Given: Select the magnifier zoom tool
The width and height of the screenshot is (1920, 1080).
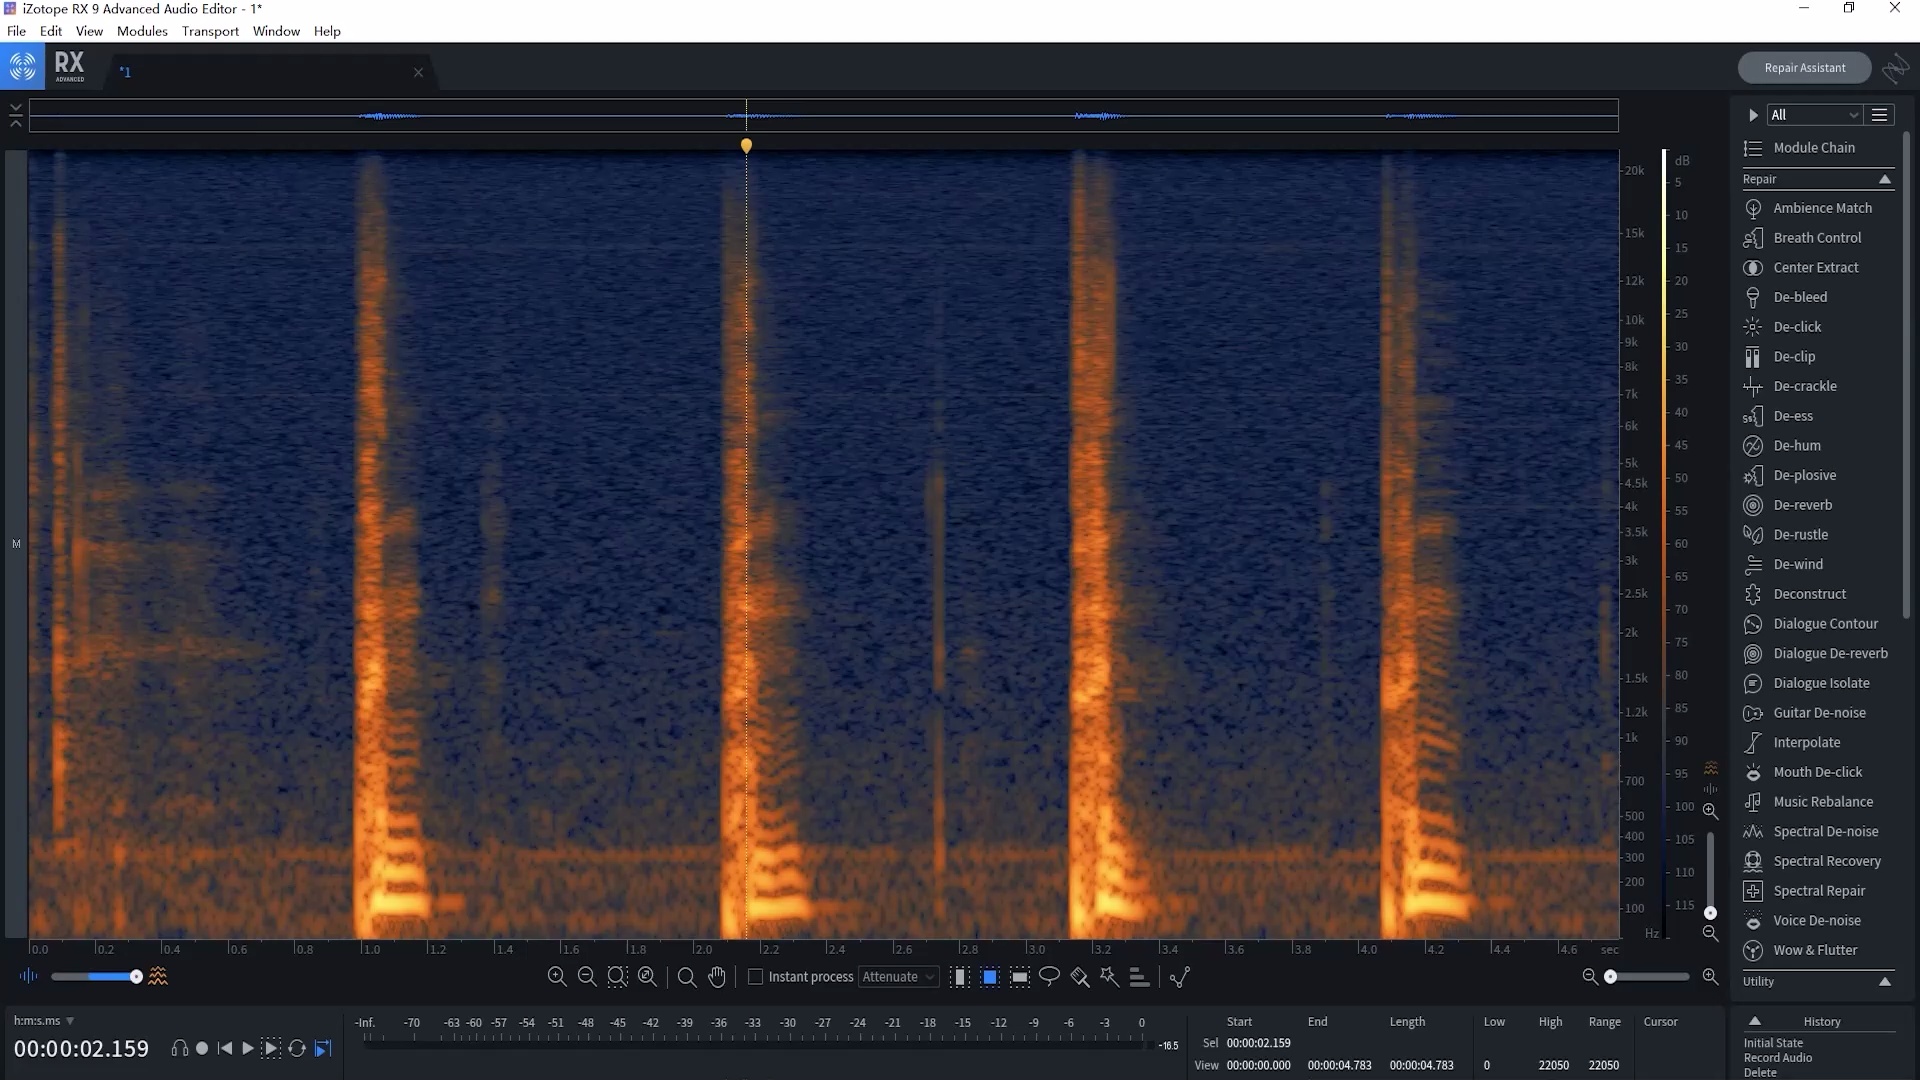Looking at the screenshot, I should (687, 977).
